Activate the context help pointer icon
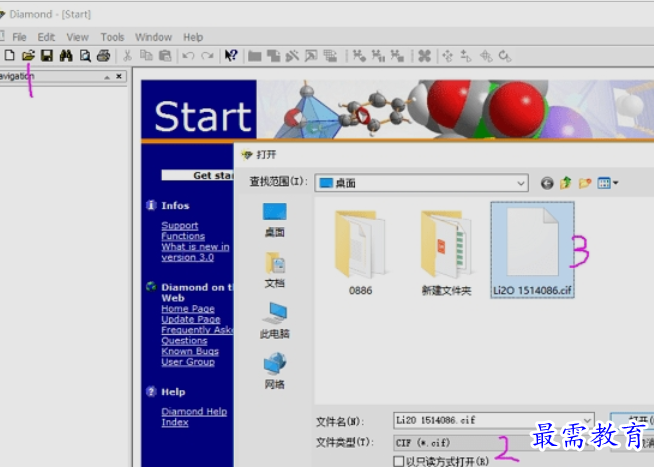This screenshot has width=654, height=467. 231,55
